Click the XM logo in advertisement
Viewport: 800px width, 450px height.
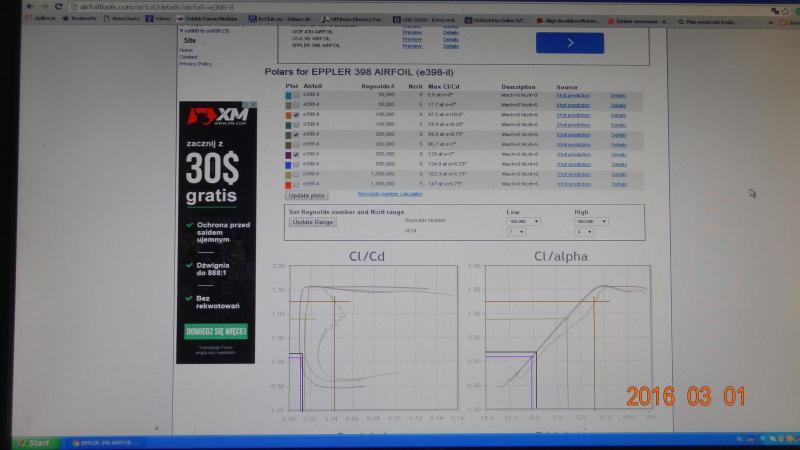(217, 117)
